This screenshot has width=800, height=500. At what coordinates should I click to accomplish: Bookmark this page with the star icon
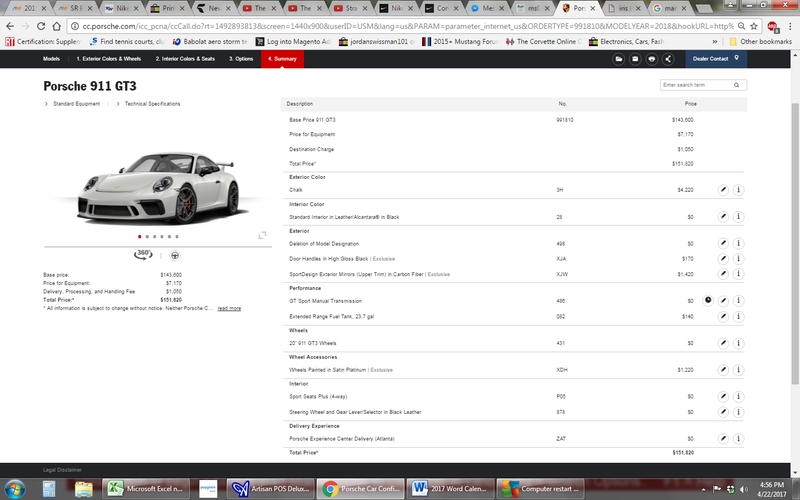point(754,26)
